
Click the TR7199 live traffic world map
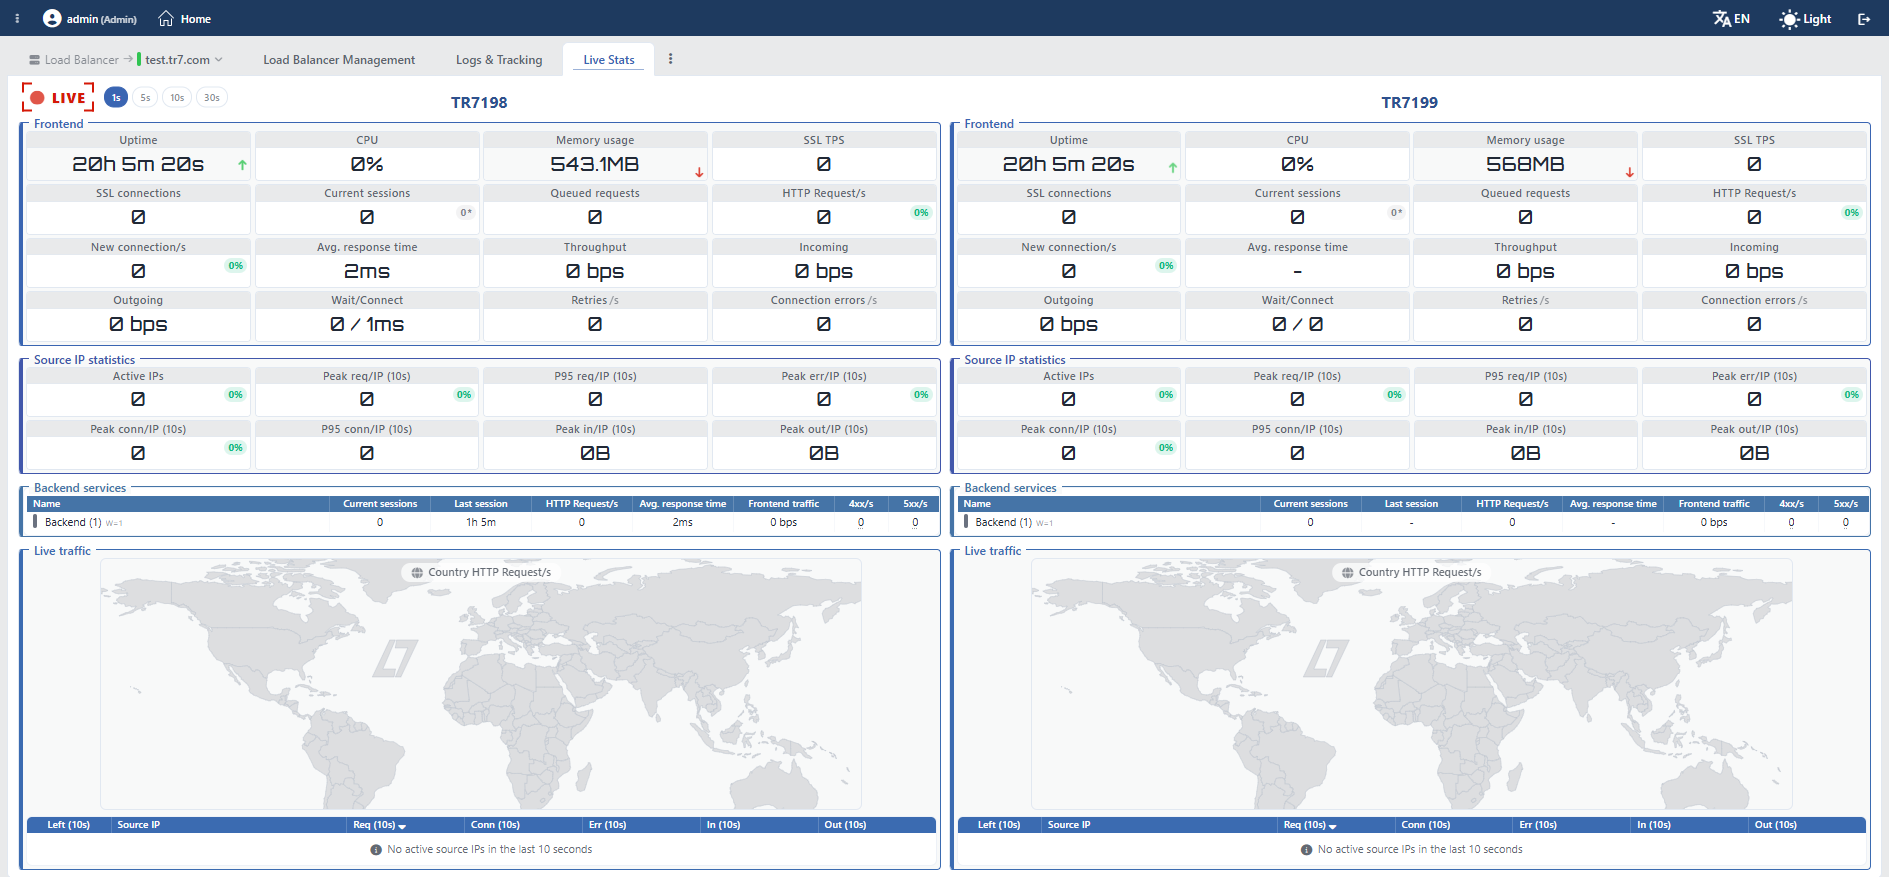point(1412,684)
